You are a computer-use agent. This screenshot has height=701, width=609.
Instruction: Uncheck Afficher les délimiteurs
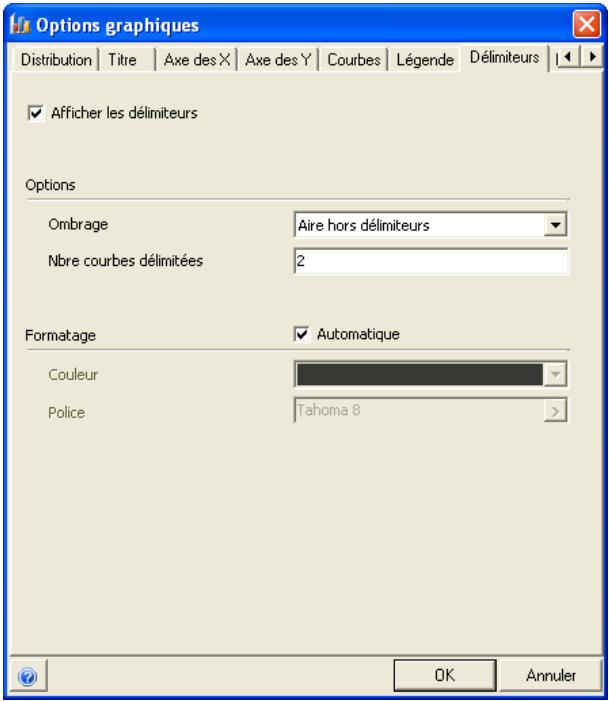(35, 113)
